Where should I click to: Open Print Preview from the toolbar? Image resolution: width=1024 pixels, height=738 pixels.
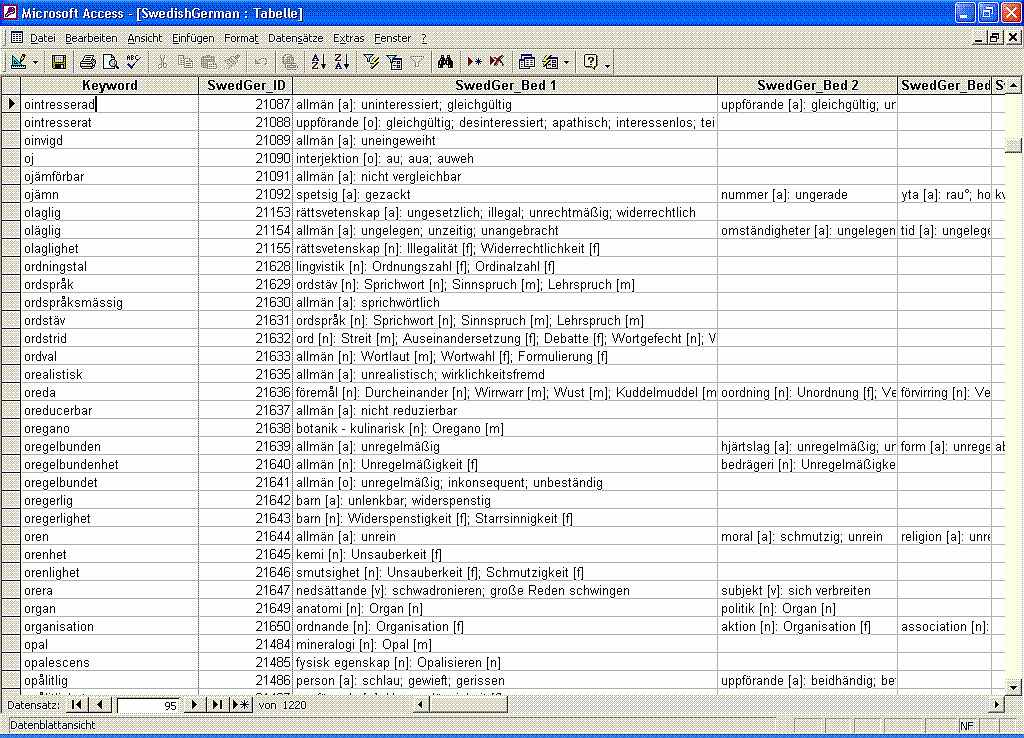[x=110, y=62]
